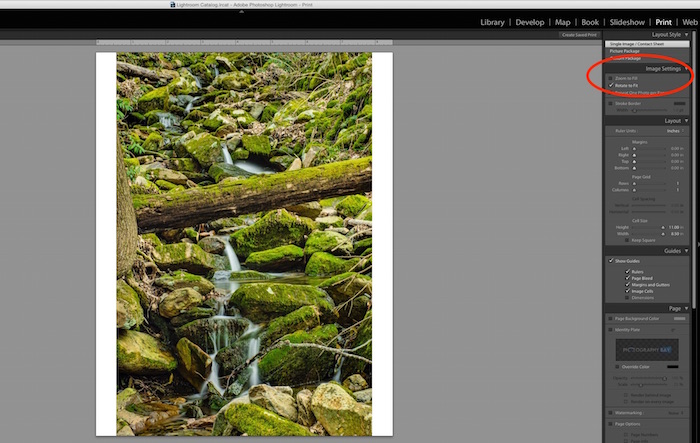This screenshot has height=443, width=700.
Task: Click the Create Saved Print button
Action: [579, 35]
